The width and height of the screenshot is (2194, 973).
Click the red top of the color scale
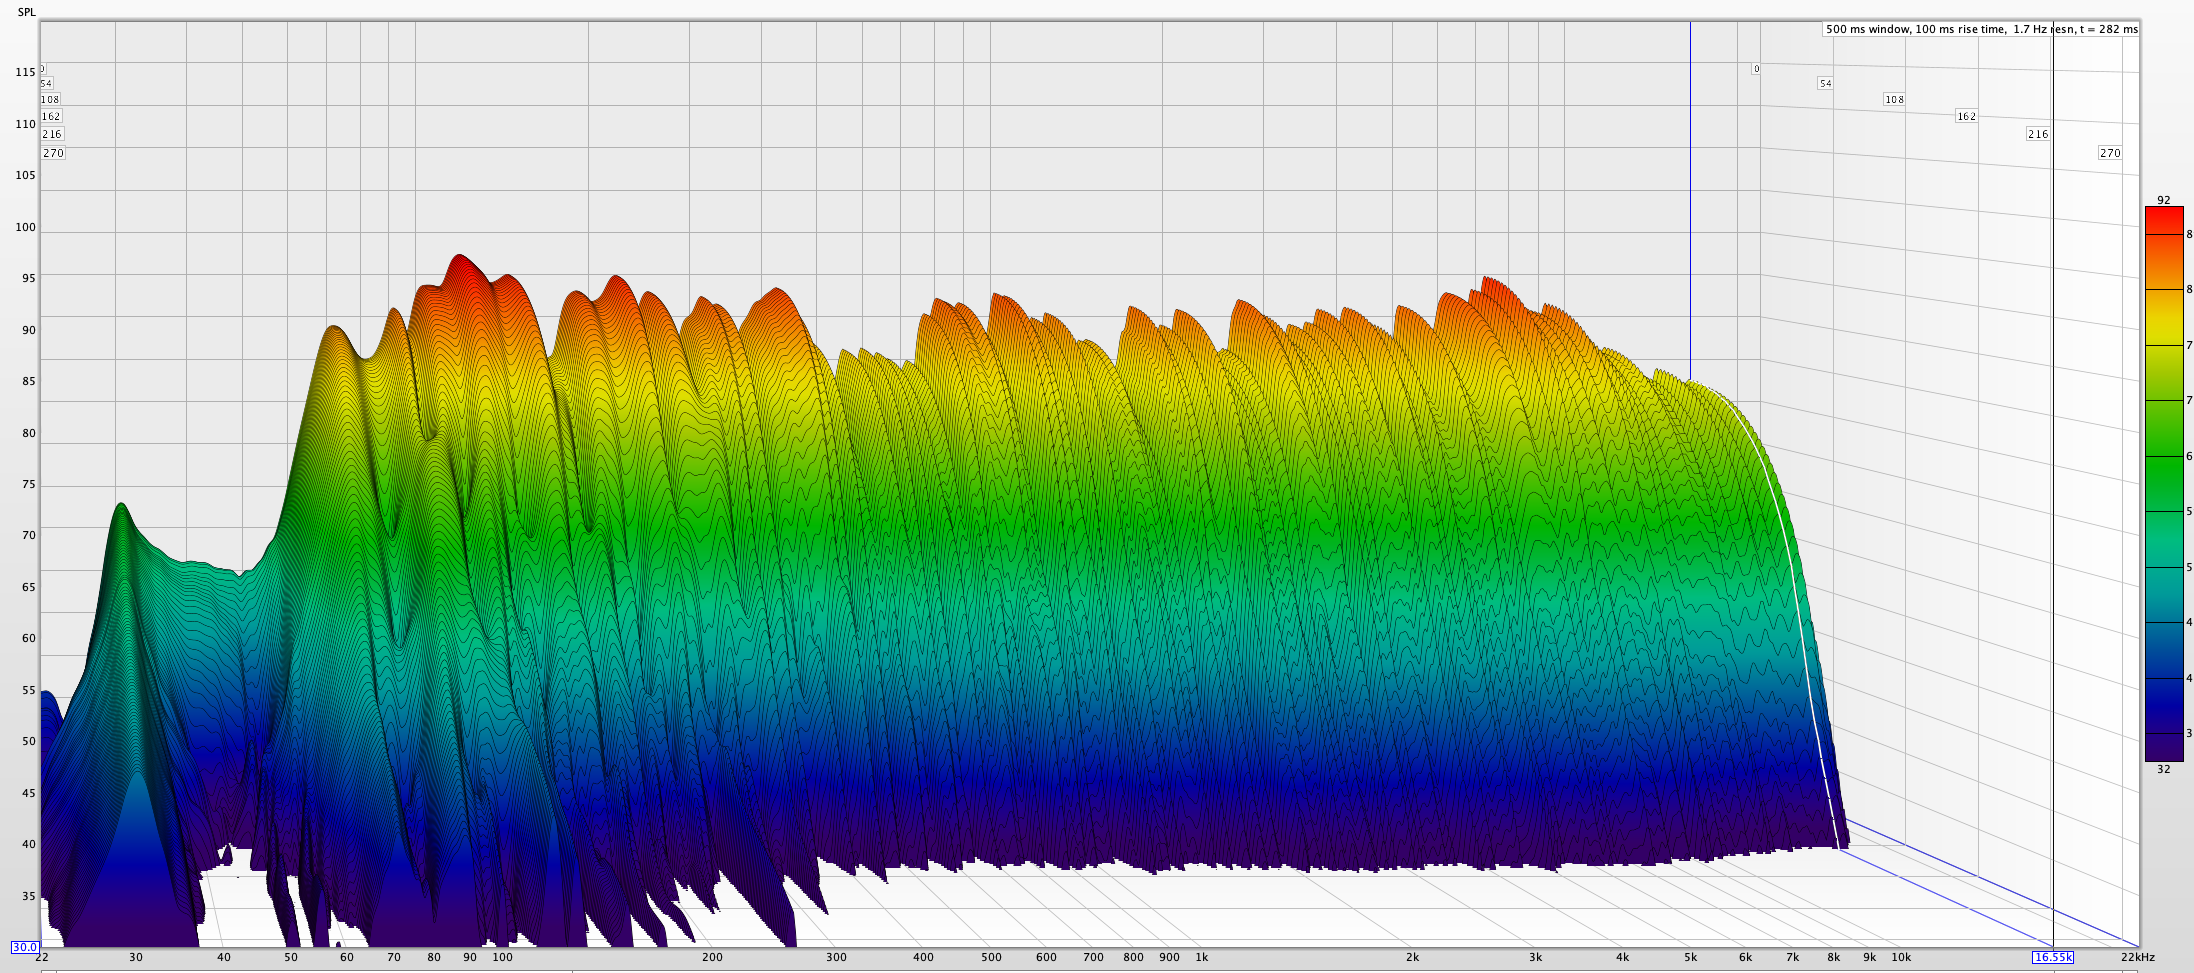2163,215
